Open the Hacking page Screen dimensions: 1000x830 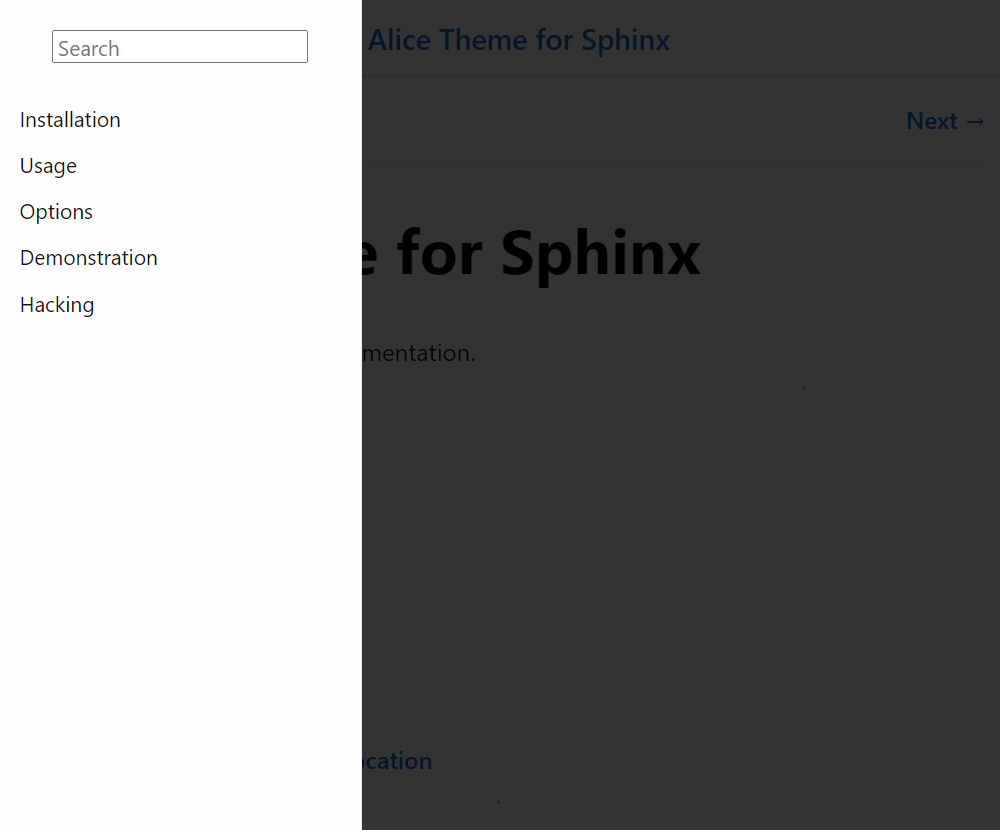point(57,305)
